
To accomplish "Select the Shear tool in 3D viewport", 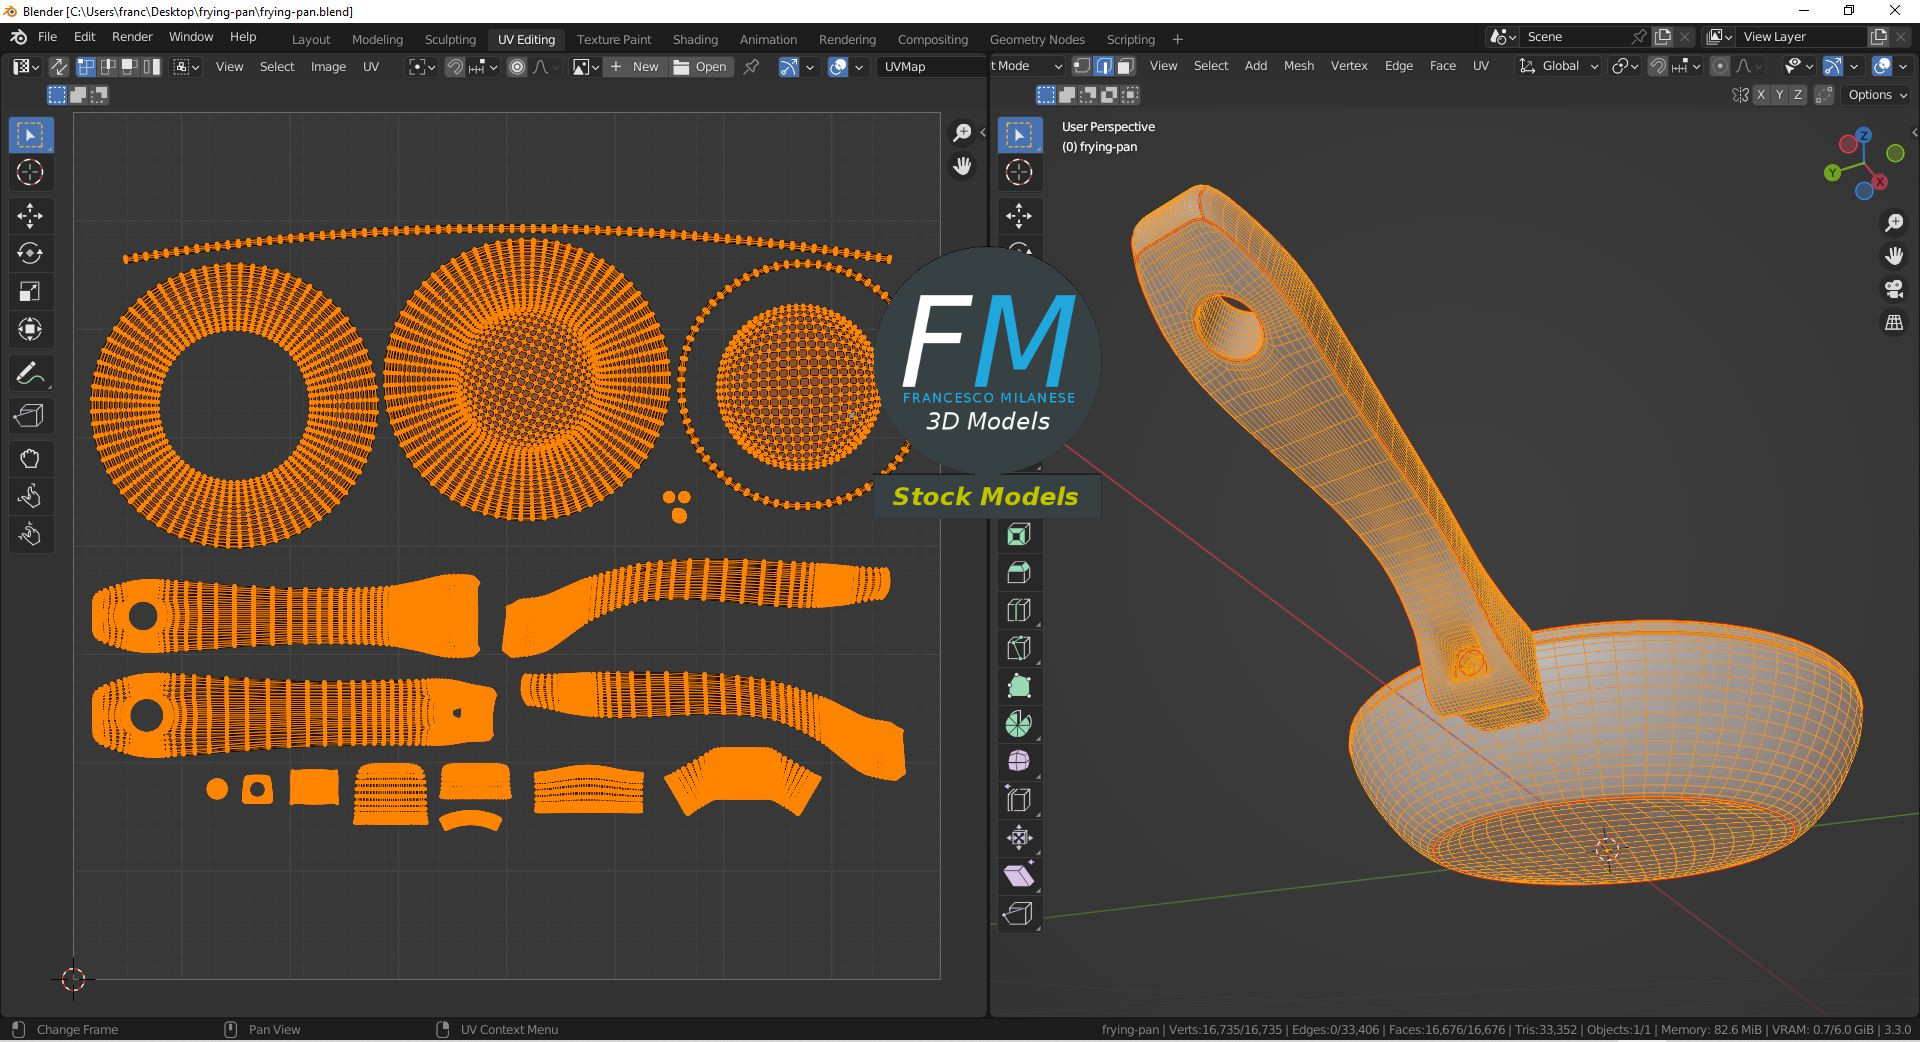I will (1018, 876).
